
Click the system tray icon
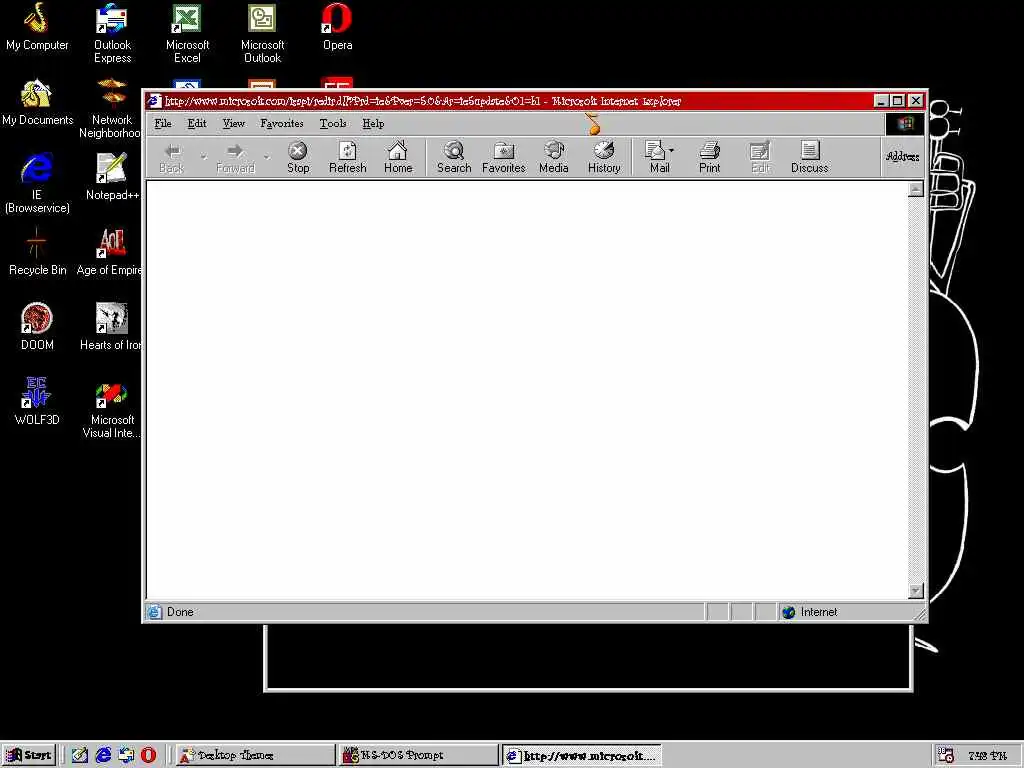point(946,756)
